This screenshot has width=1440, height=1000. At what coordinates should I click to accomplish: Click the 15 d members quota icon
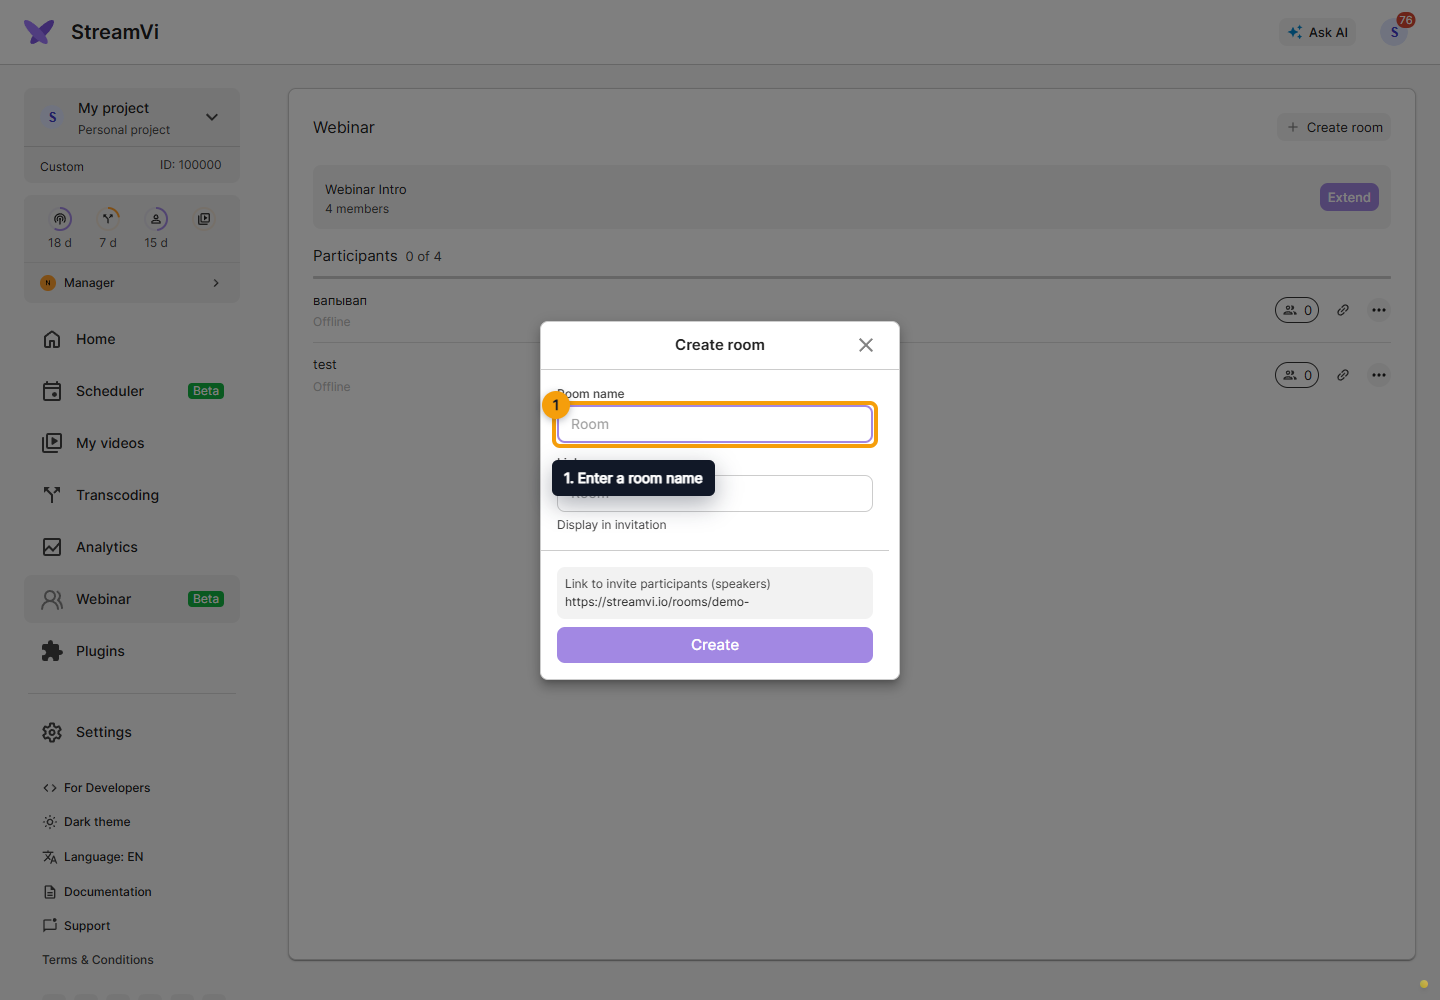pos(156,219)
